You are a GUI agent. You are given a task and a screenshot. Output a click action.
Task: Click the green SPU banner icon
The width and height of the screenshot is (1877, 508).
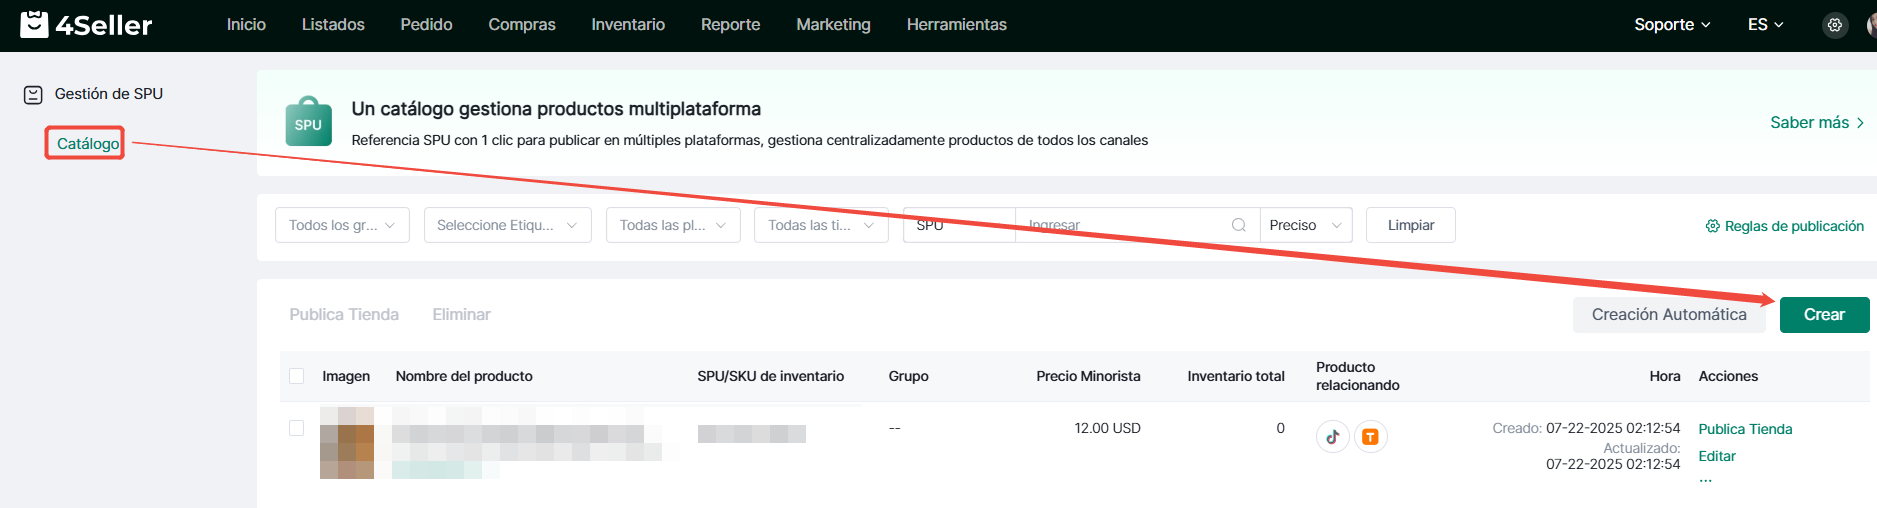pos(308,122)
